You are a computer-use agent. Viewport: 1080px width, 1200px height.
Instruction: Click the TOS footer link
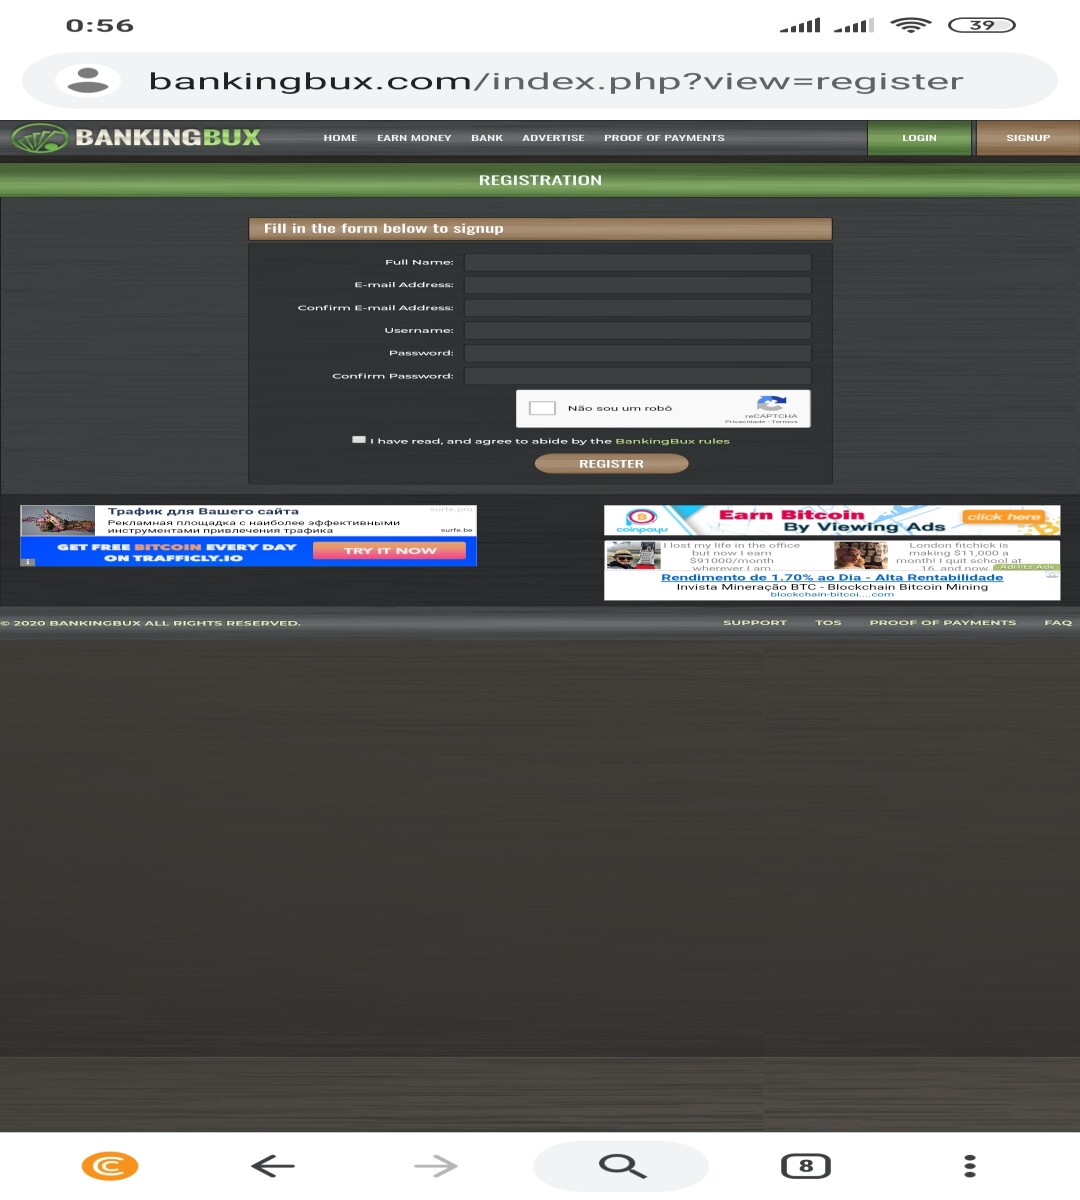(x=828, y=623)
